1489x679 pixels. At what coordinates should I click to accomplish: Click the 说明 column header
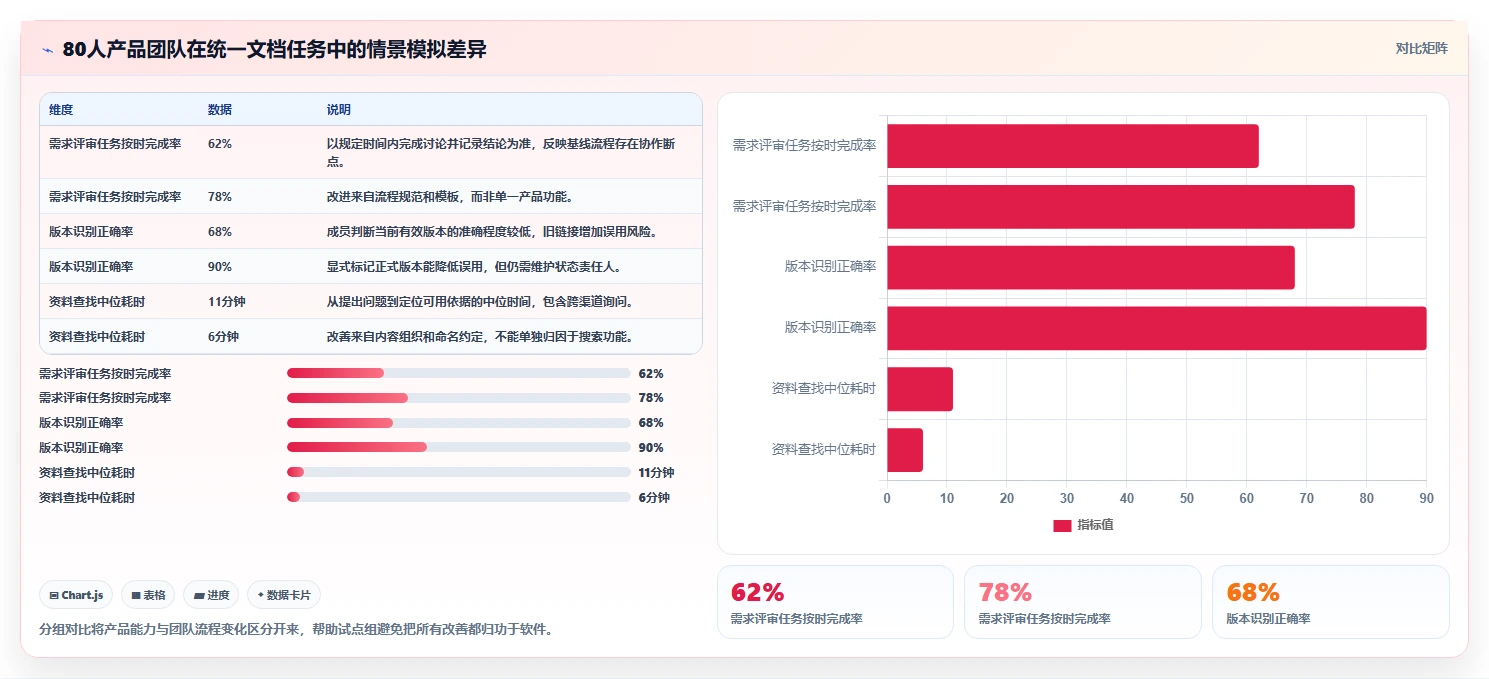[x=339, y=109]
